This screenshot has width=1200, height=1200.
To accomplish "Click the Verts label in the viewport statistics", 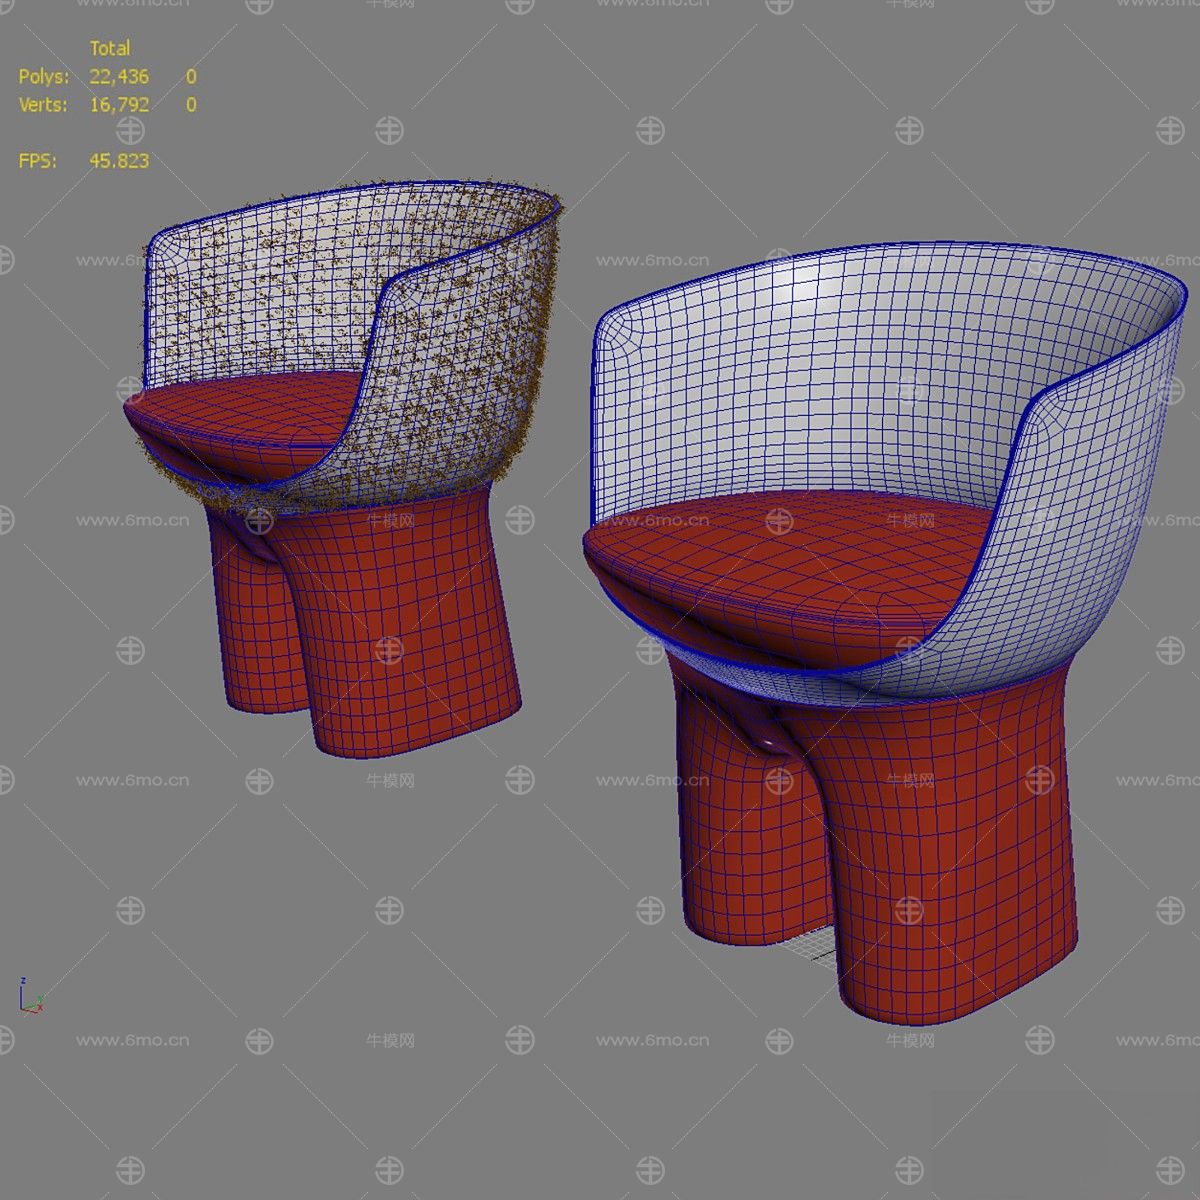I will click(x=44, y=104).
